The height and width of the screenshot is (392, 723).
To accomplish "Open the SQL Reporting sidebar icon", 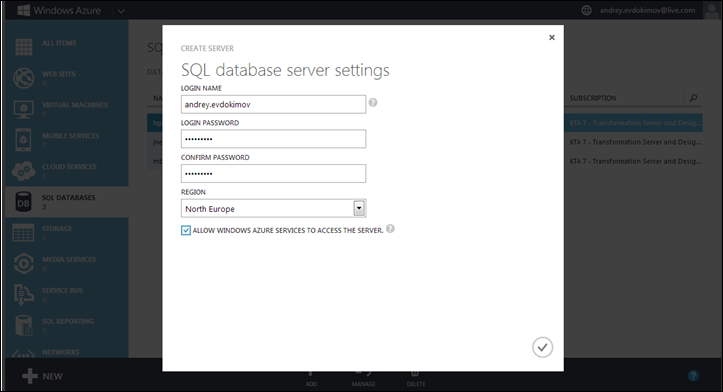I will (x=24, y=325).
